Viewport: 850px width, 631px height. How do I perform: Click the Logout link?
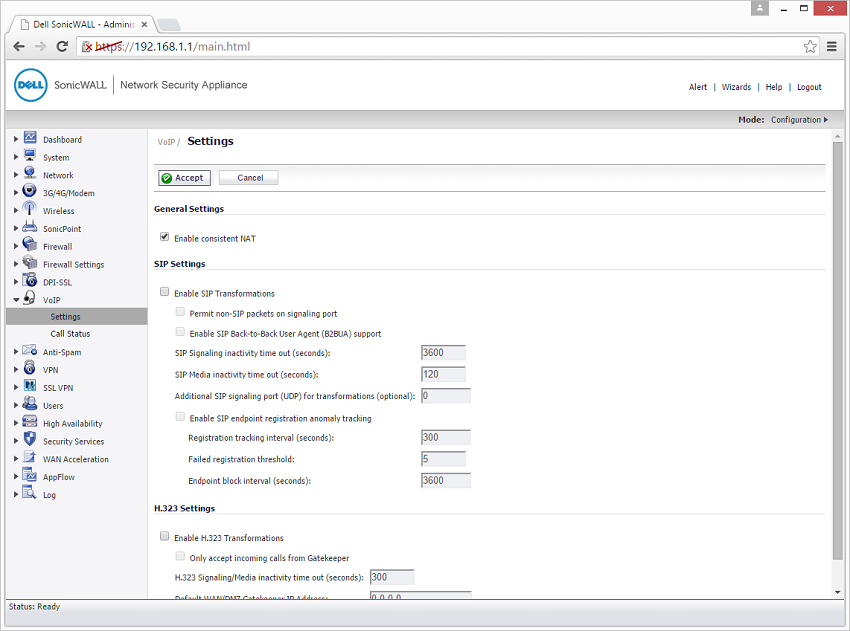tap(809, 87)
